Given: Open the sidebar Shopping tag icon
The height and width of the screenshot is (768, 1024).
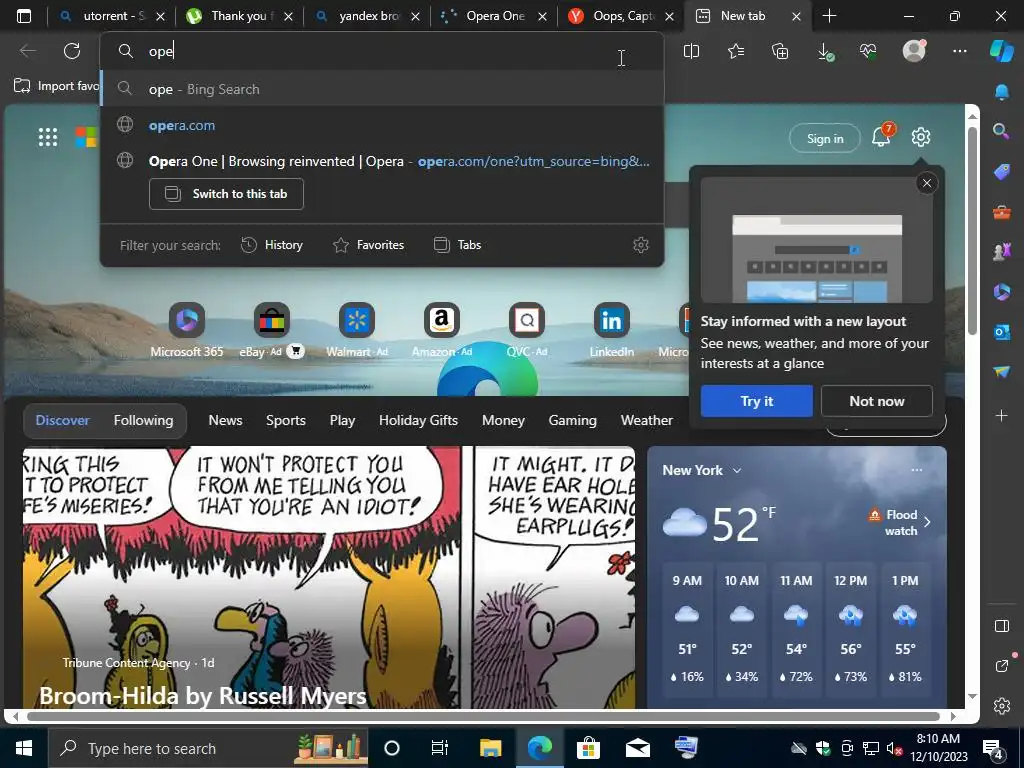Looking at the screenshot, I should pyautogui.click(x=1002, y=172).
